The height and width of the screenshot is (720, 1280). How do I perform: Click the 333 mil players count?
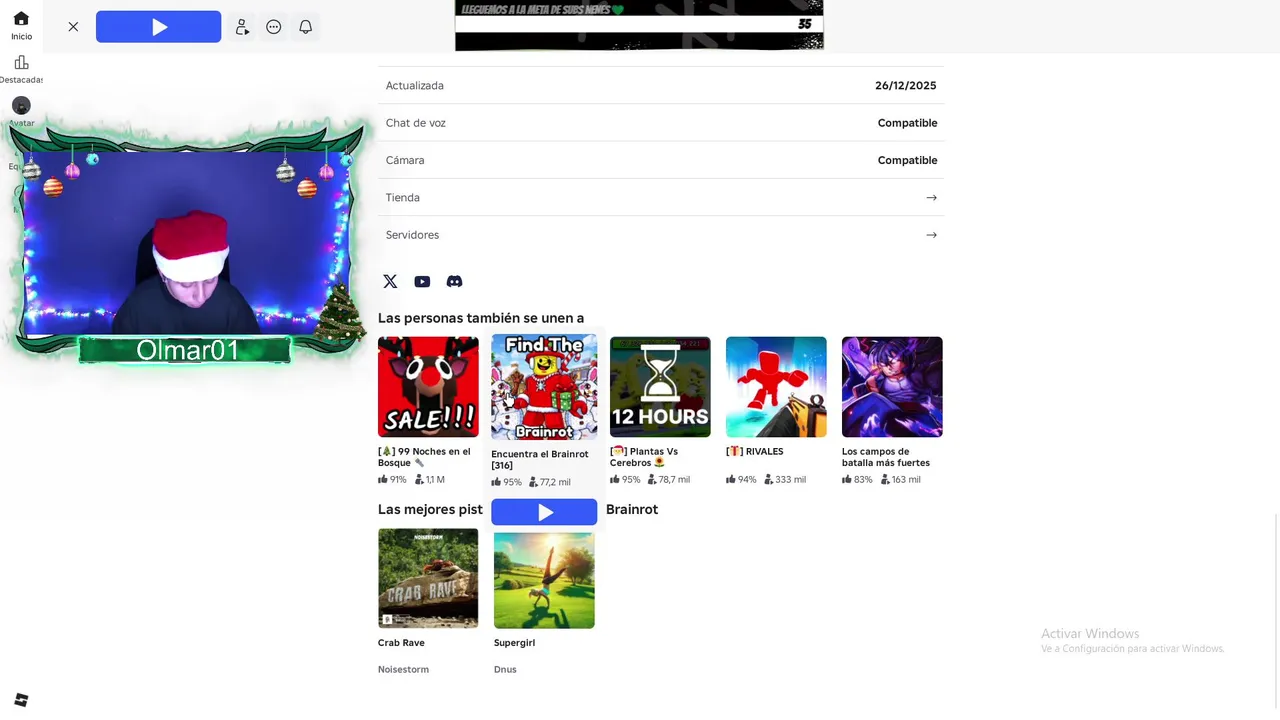(785, 480)
